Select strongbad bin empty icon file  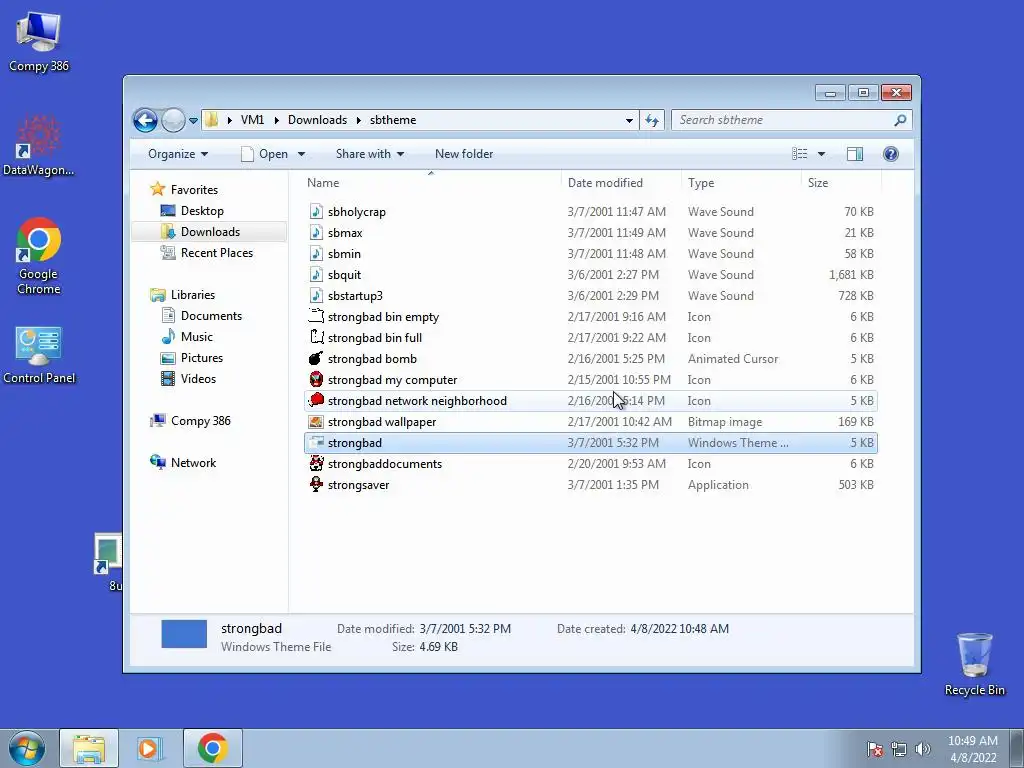pyautogui.click(x=316, y=317)
